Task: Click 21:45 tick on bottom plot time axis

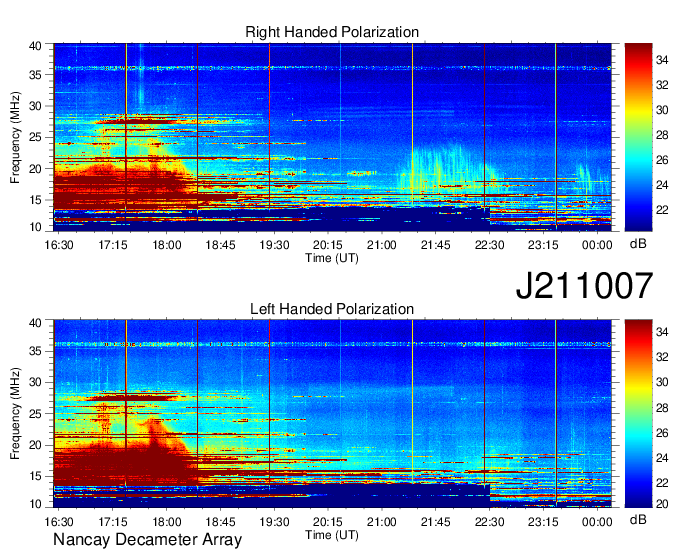Action: (435, 522)
